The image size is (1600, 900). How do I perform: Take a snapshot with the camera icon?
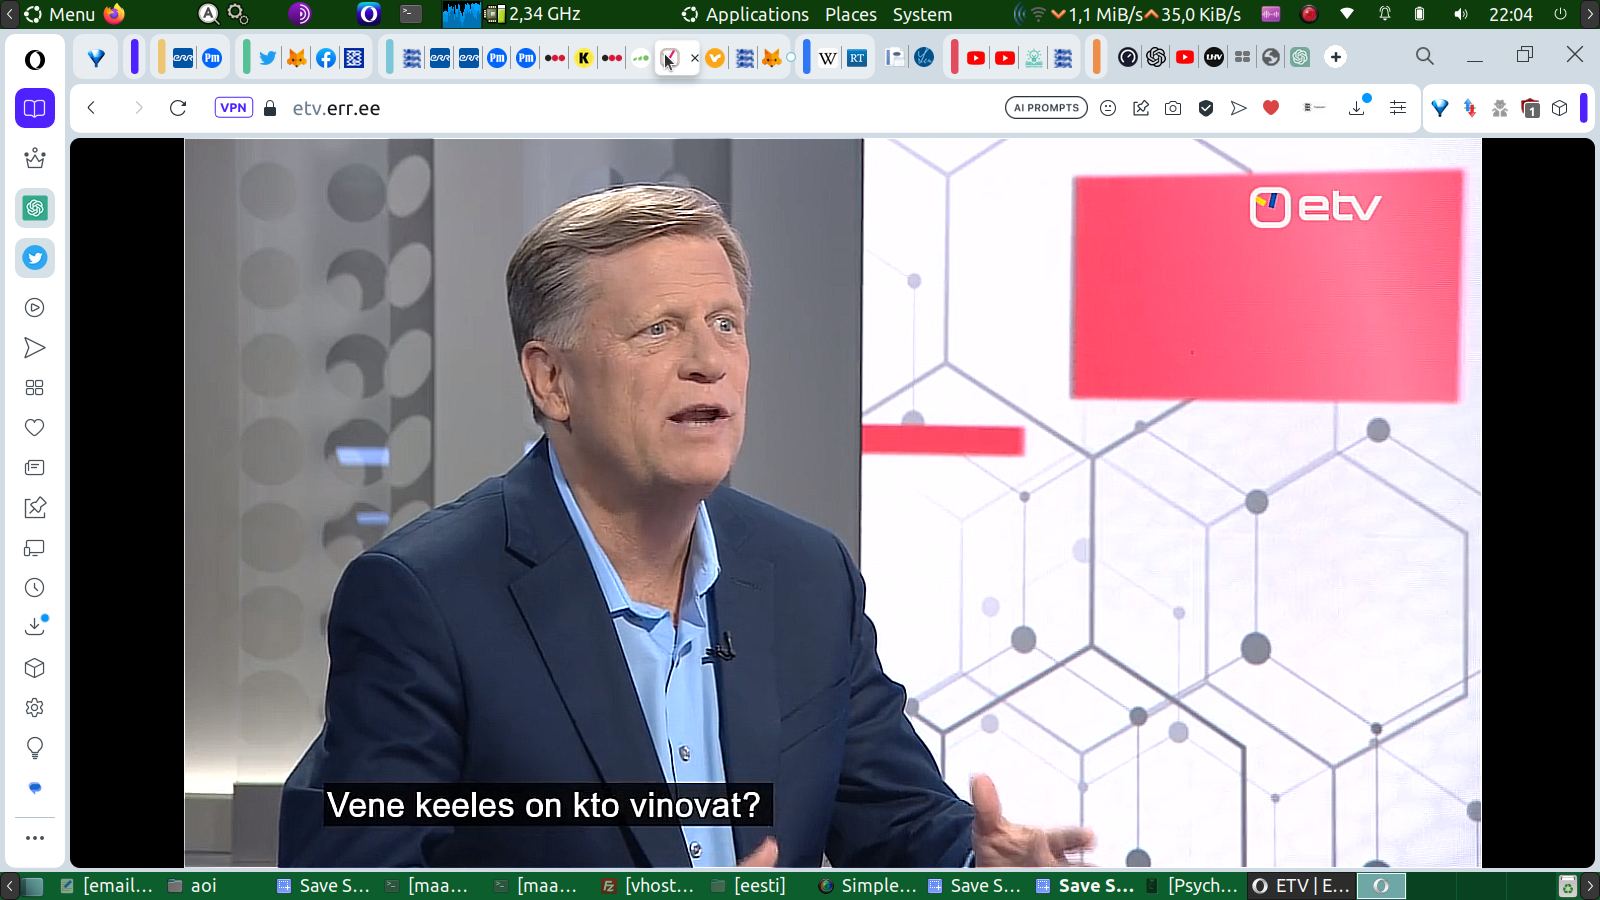coord(1173,108)
